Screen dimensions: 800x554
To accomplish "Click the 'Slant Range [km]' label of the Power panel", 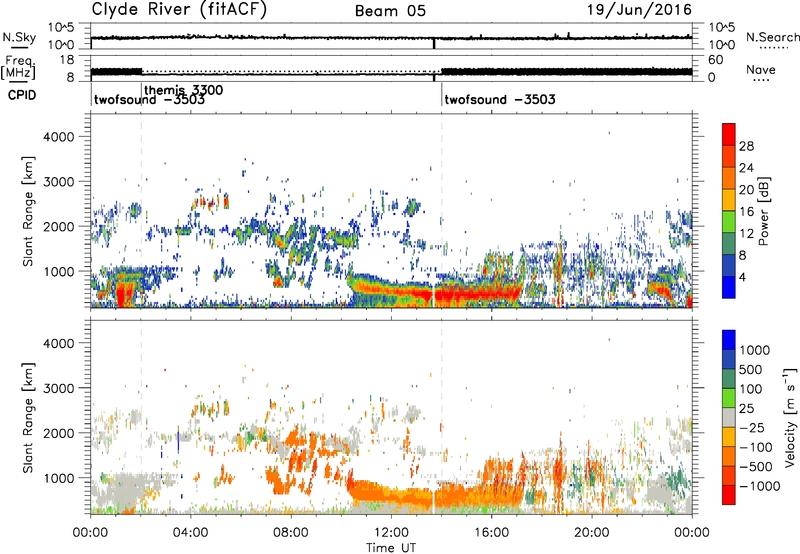I will [28, 211].
